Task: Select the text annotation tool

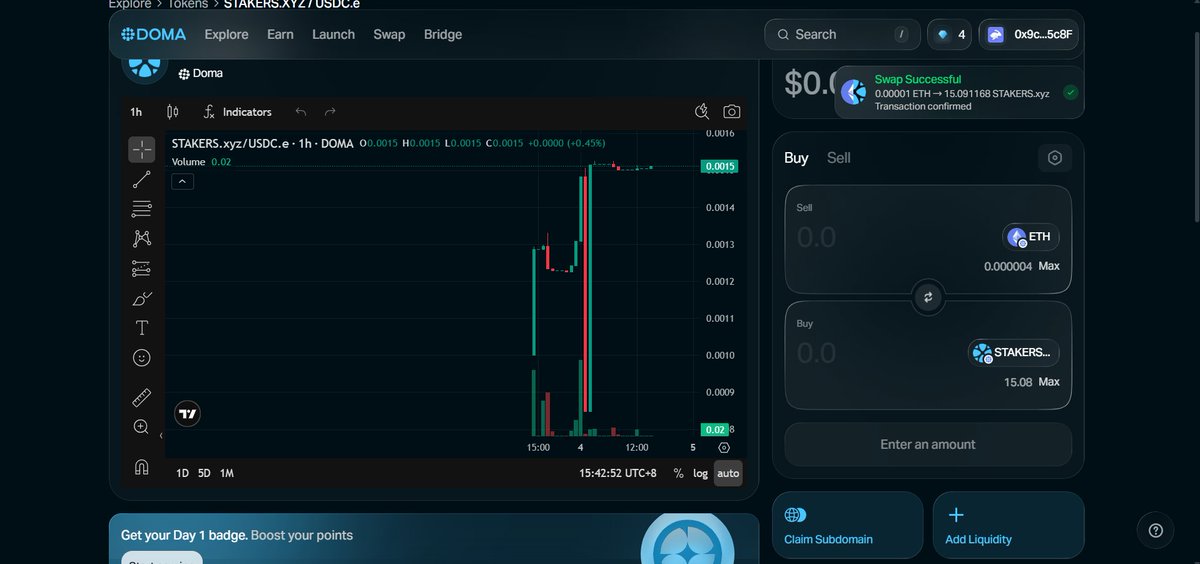Action: click(x=141, y=328)
